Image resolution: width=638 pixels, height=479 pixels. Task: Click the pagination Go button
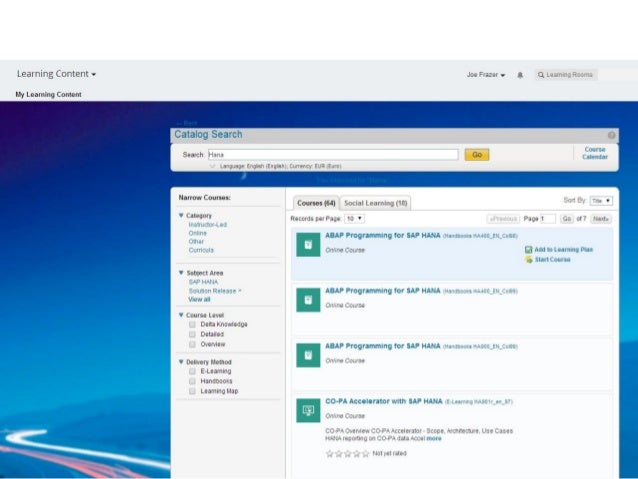coord(566,219)
